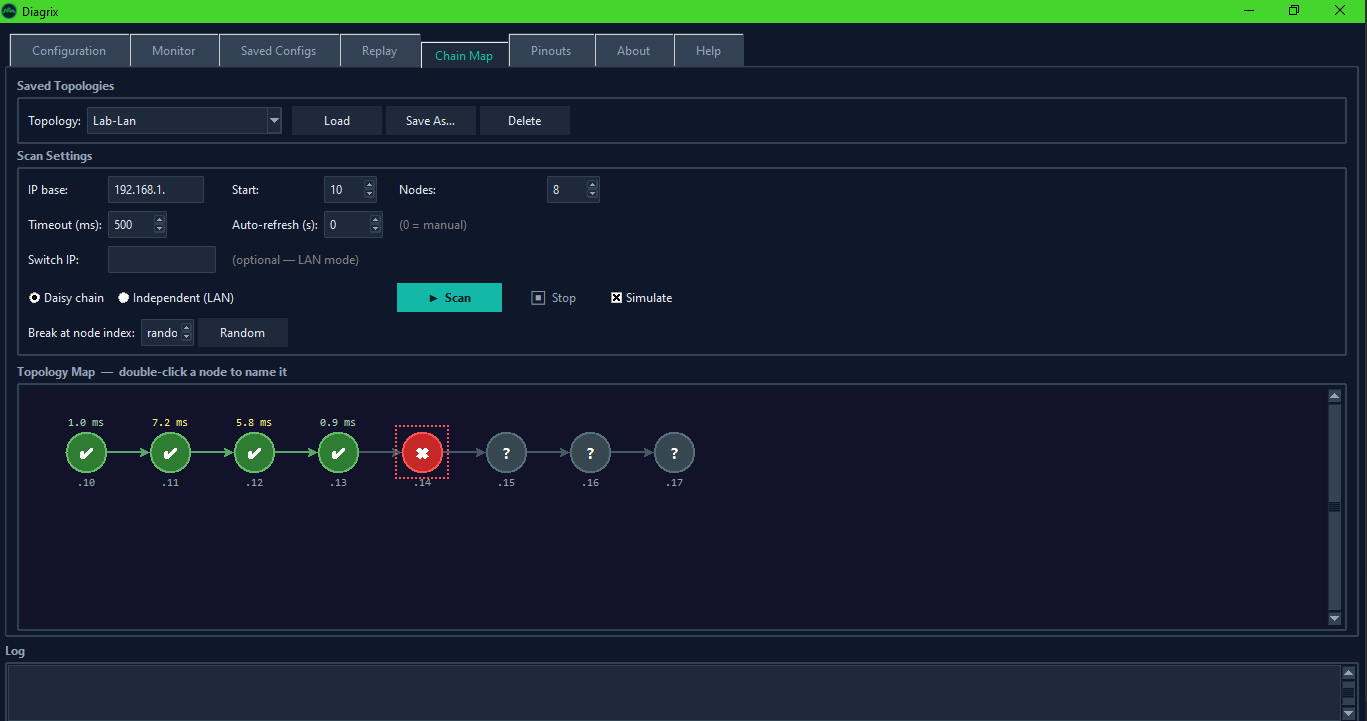Image resolution: width=1367 pixels, height=721 pixels.
Task: Decrease the Nodes count with down arrow
Action: point(592,195)
